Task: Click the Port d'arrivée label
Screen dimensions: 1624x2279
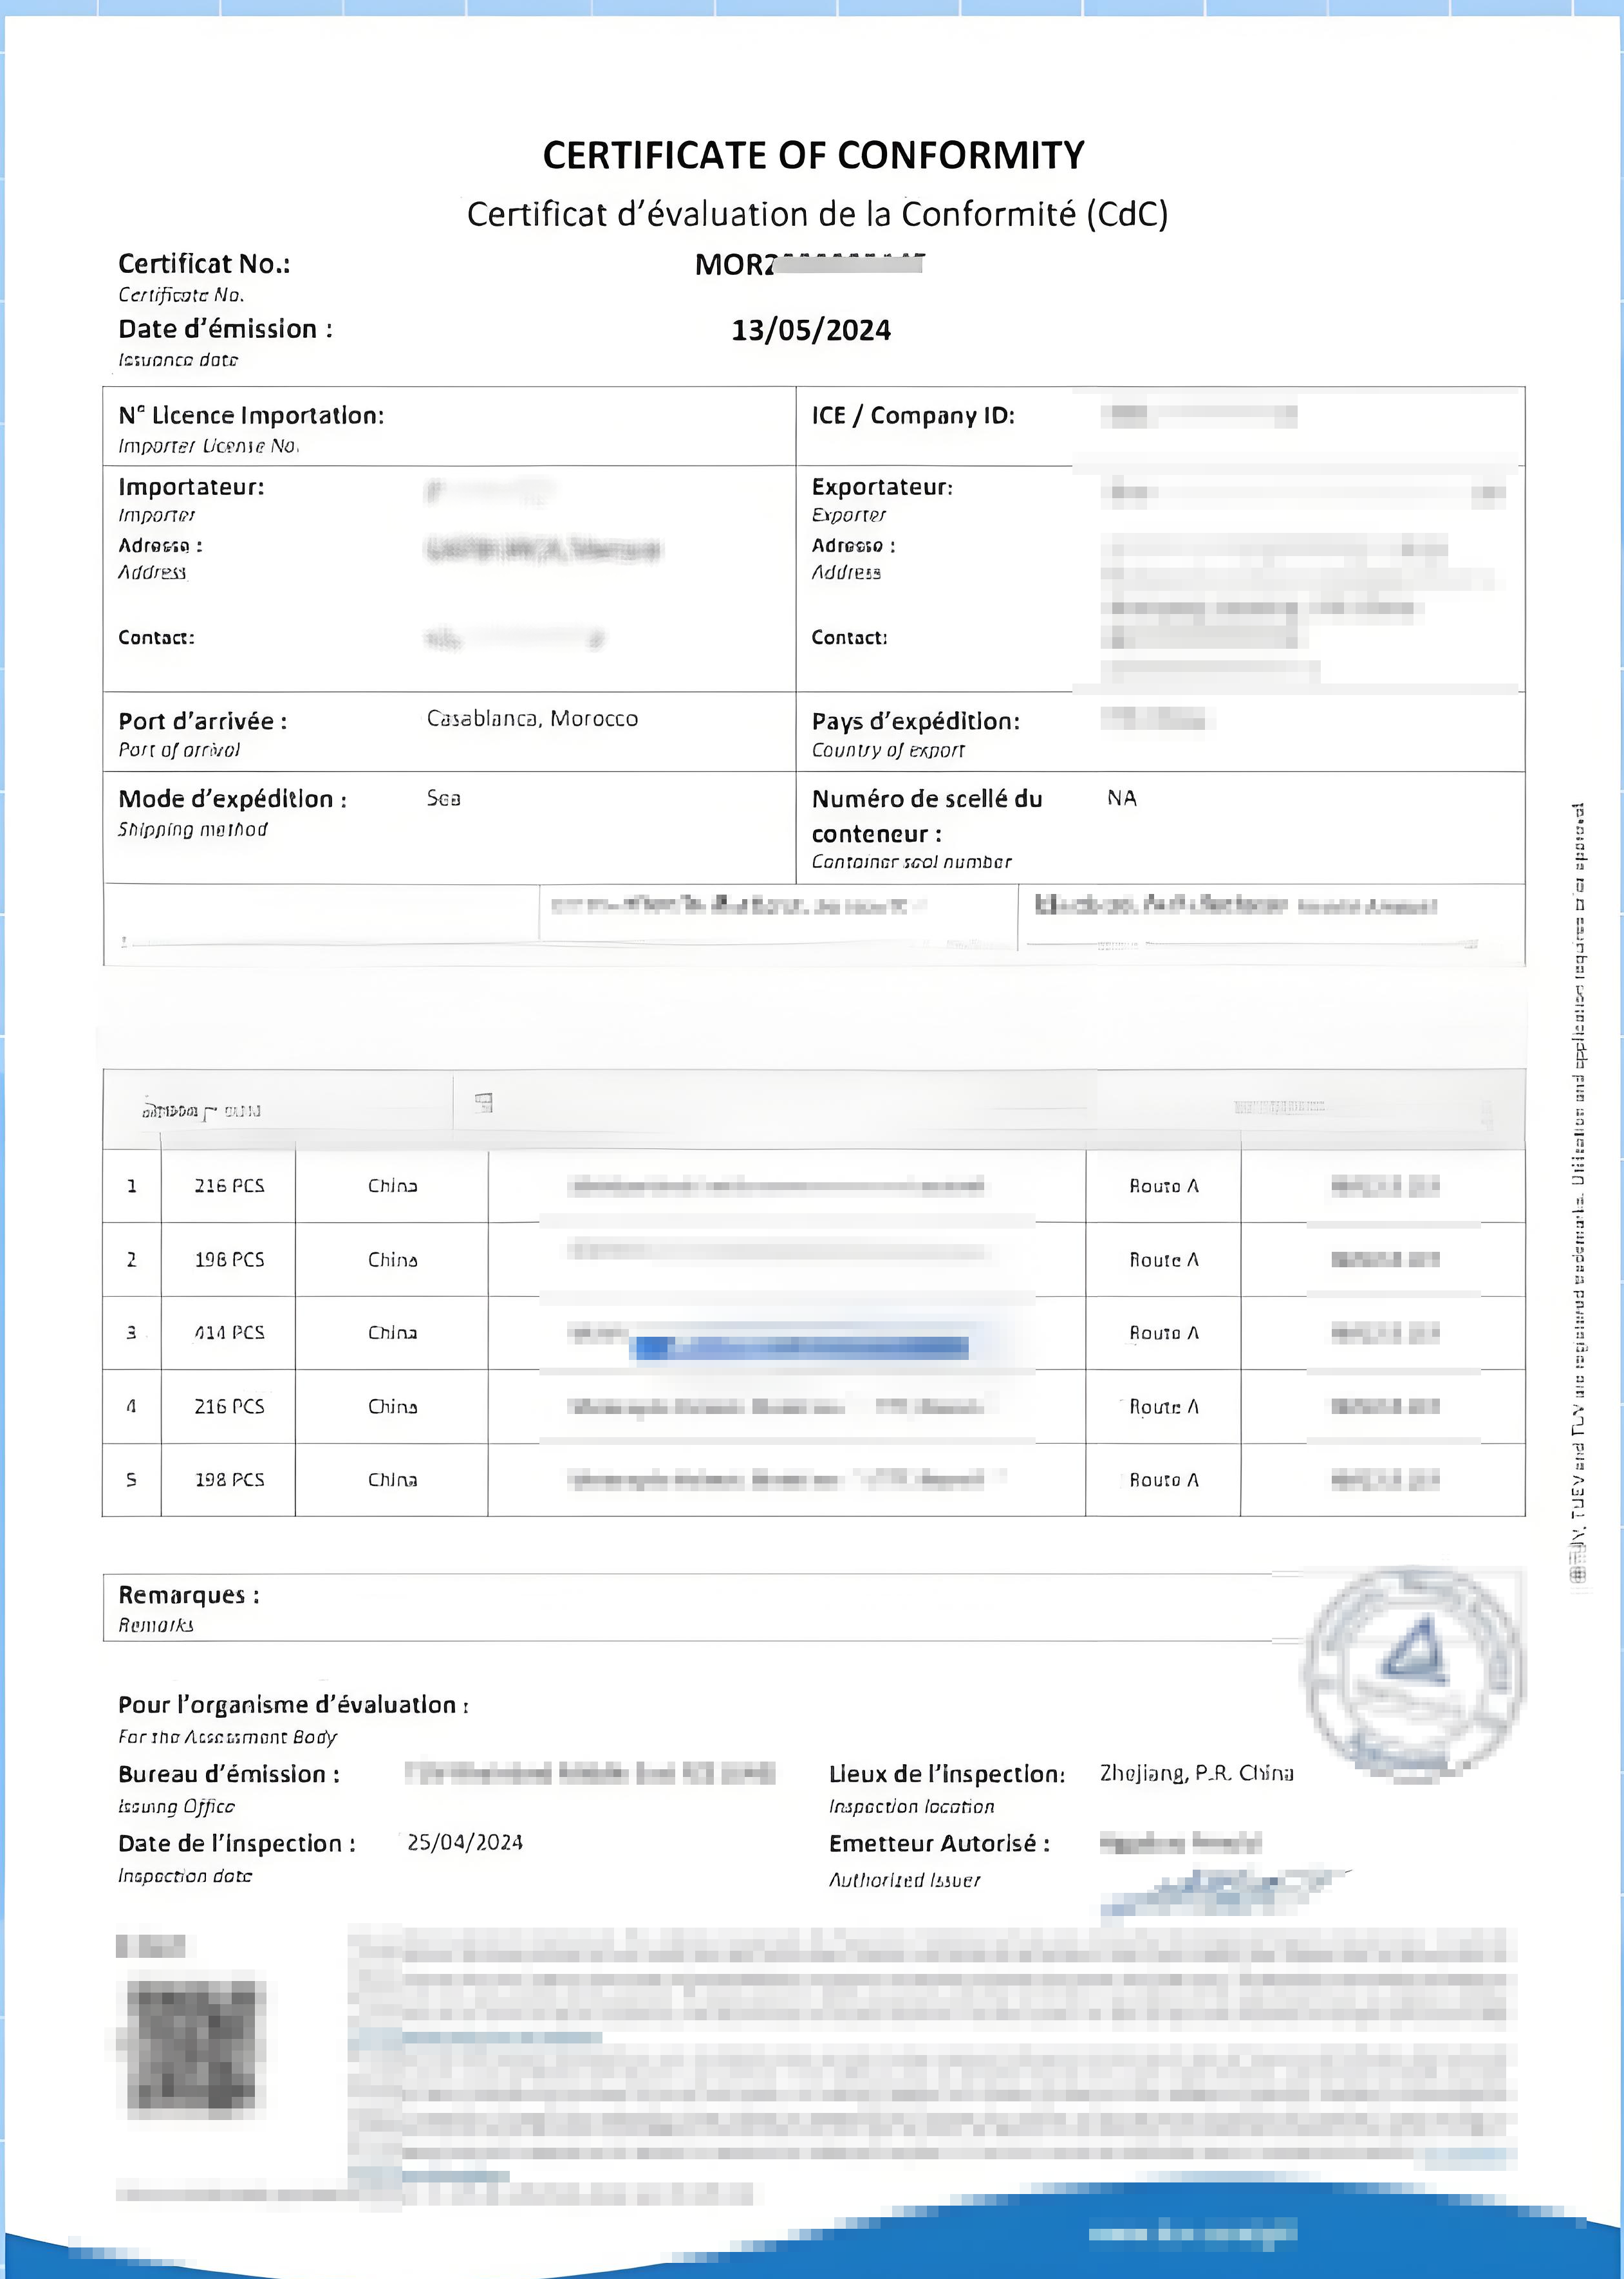Action: tap(203, 721)
